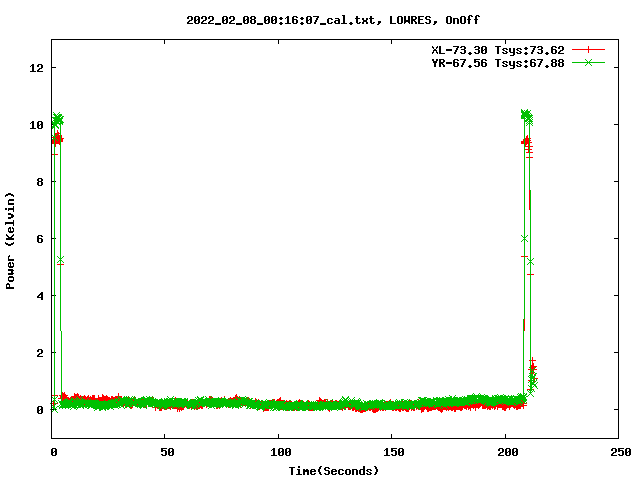Click the green peak cluster above 10 Kelvin near 210 seconds
Screen dimensions: 640x480
[x=527, y=116]
